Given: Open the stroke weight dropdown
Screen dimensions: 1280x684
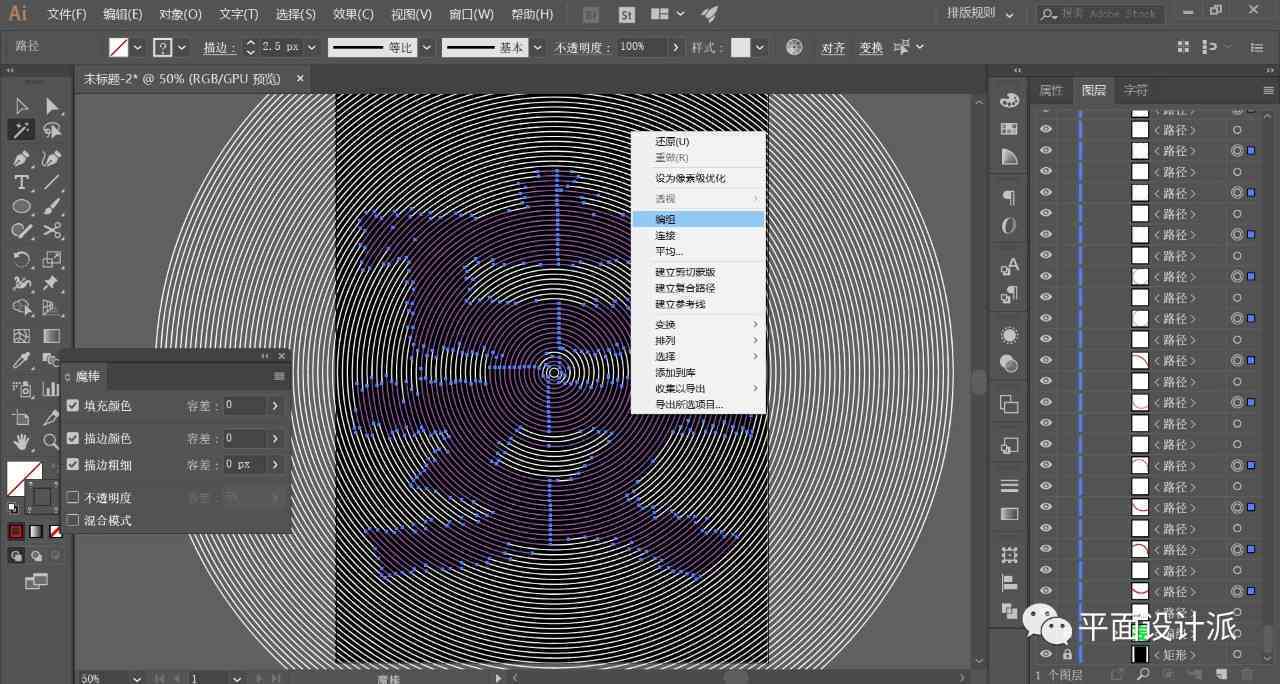Looking at the screenshot, I should tap(312, 47).
